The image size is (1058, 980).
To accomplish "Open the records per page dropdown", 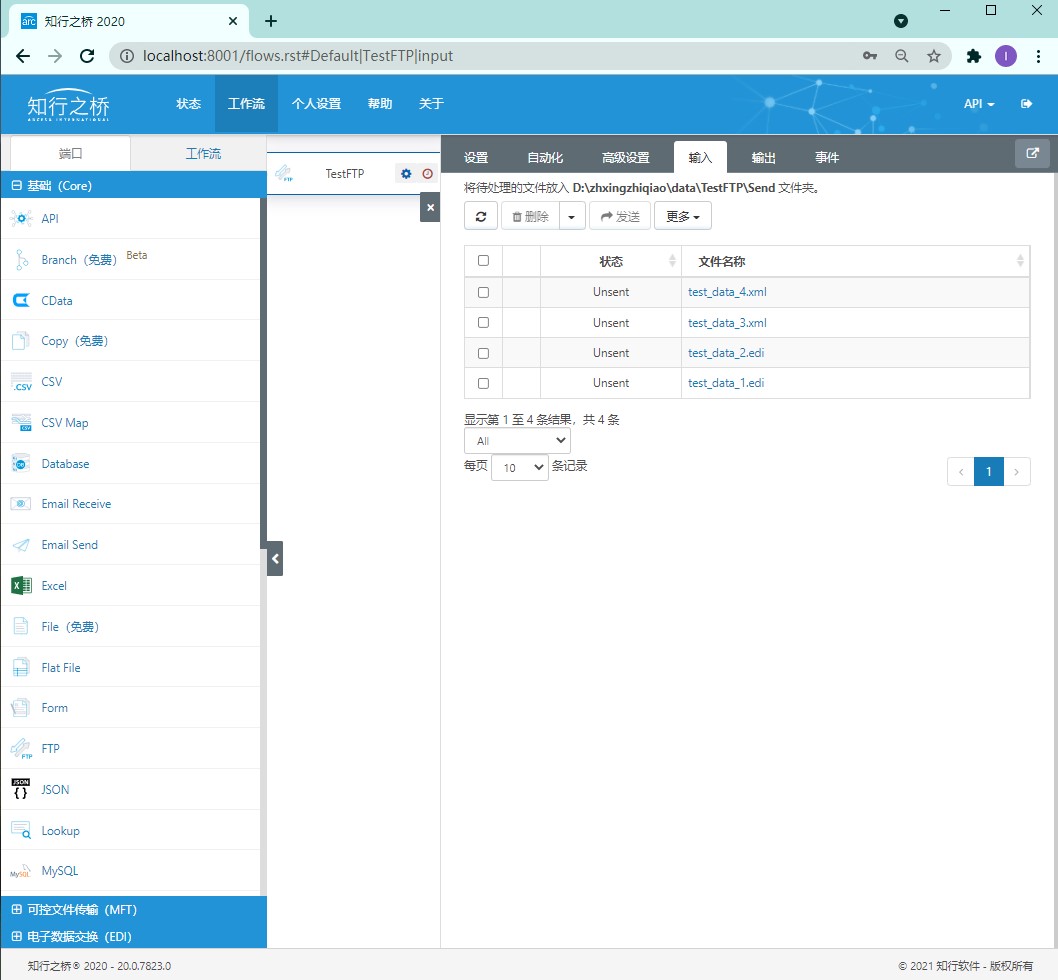I will (x=520, y=468).
